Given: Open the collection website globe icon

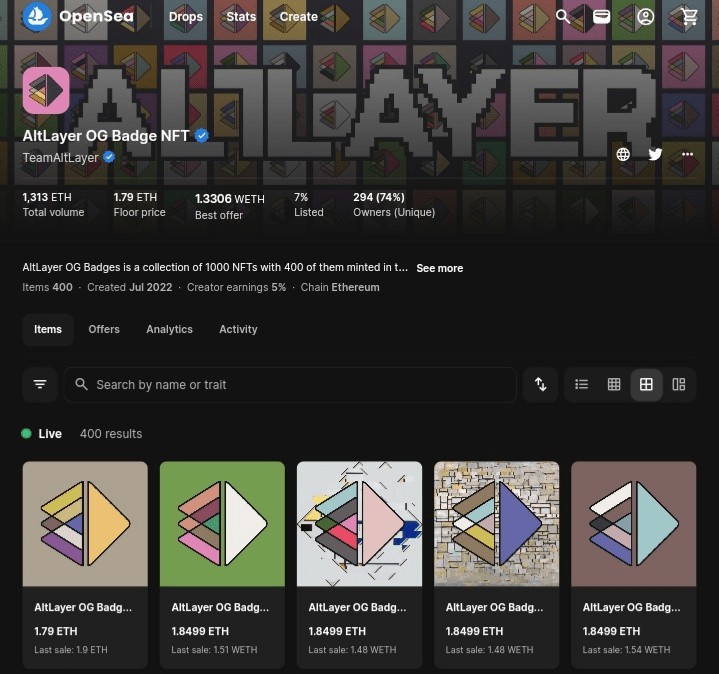Looking at the screenshot, I should [x=623, y=155].
